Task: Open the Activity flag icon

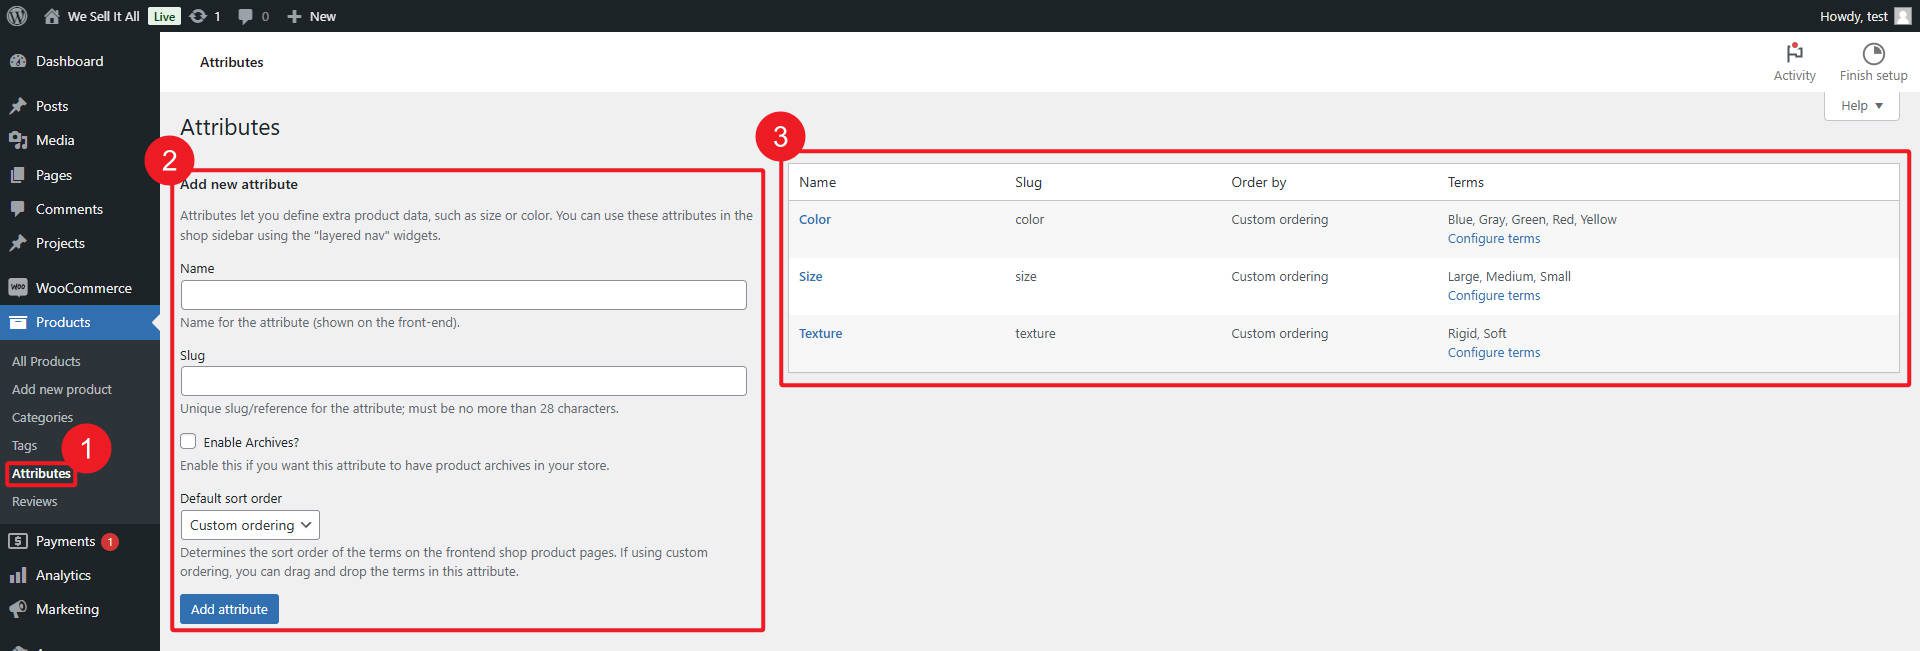Action: [x=1794, y=53]
